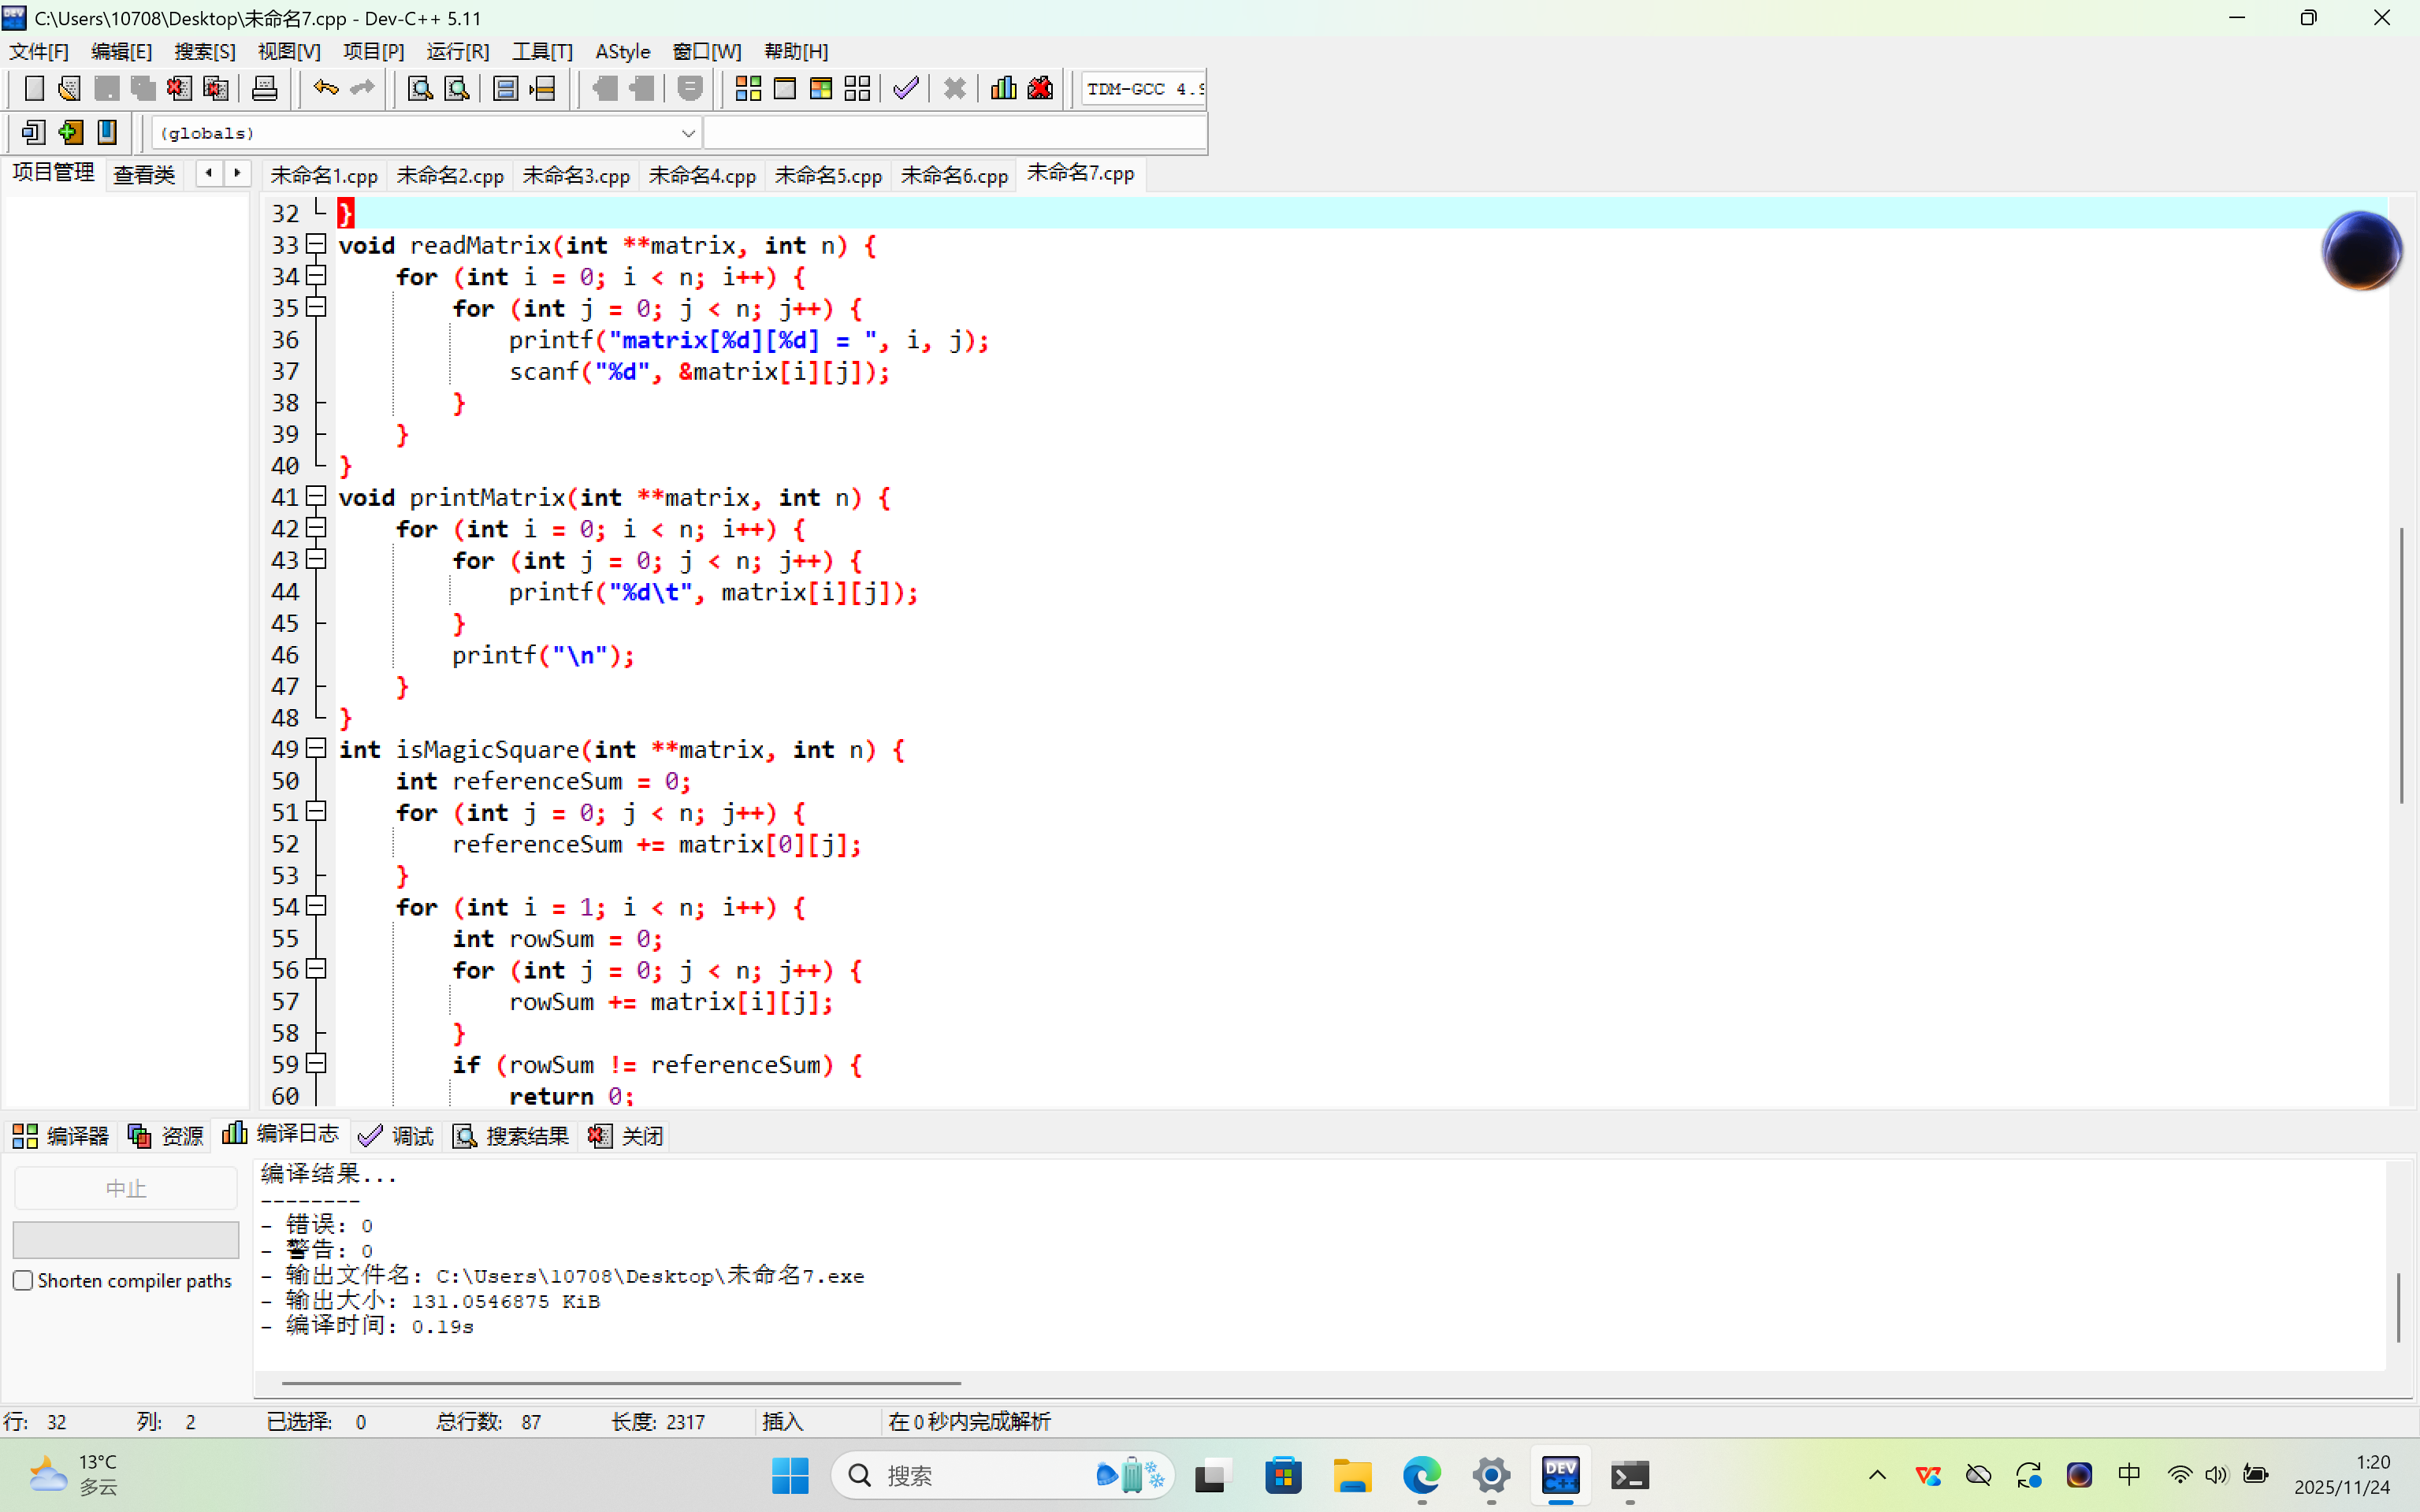Collapse the isMagicSquare function fold at line 49
Screen dimensions: 2420x1512
point(316,748)
